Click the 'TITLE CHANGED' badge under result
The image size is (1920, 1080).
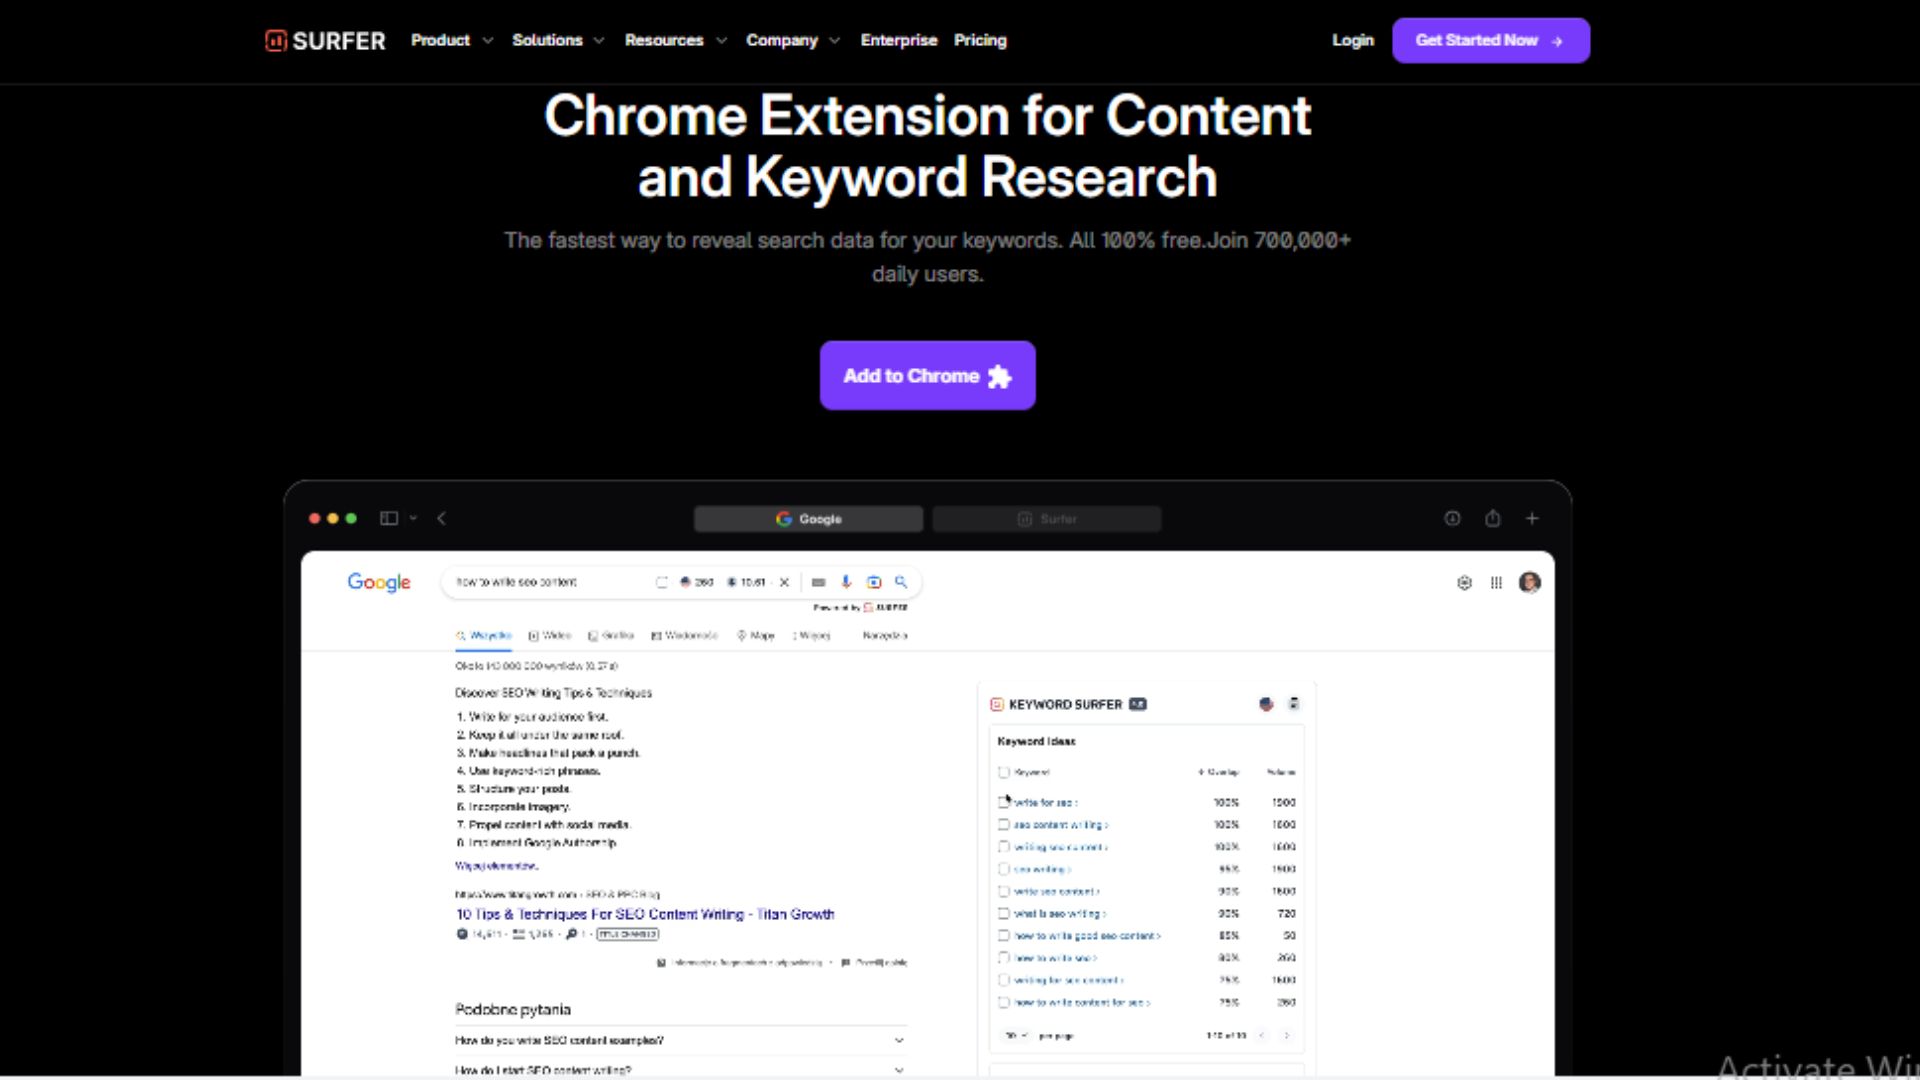628,934
